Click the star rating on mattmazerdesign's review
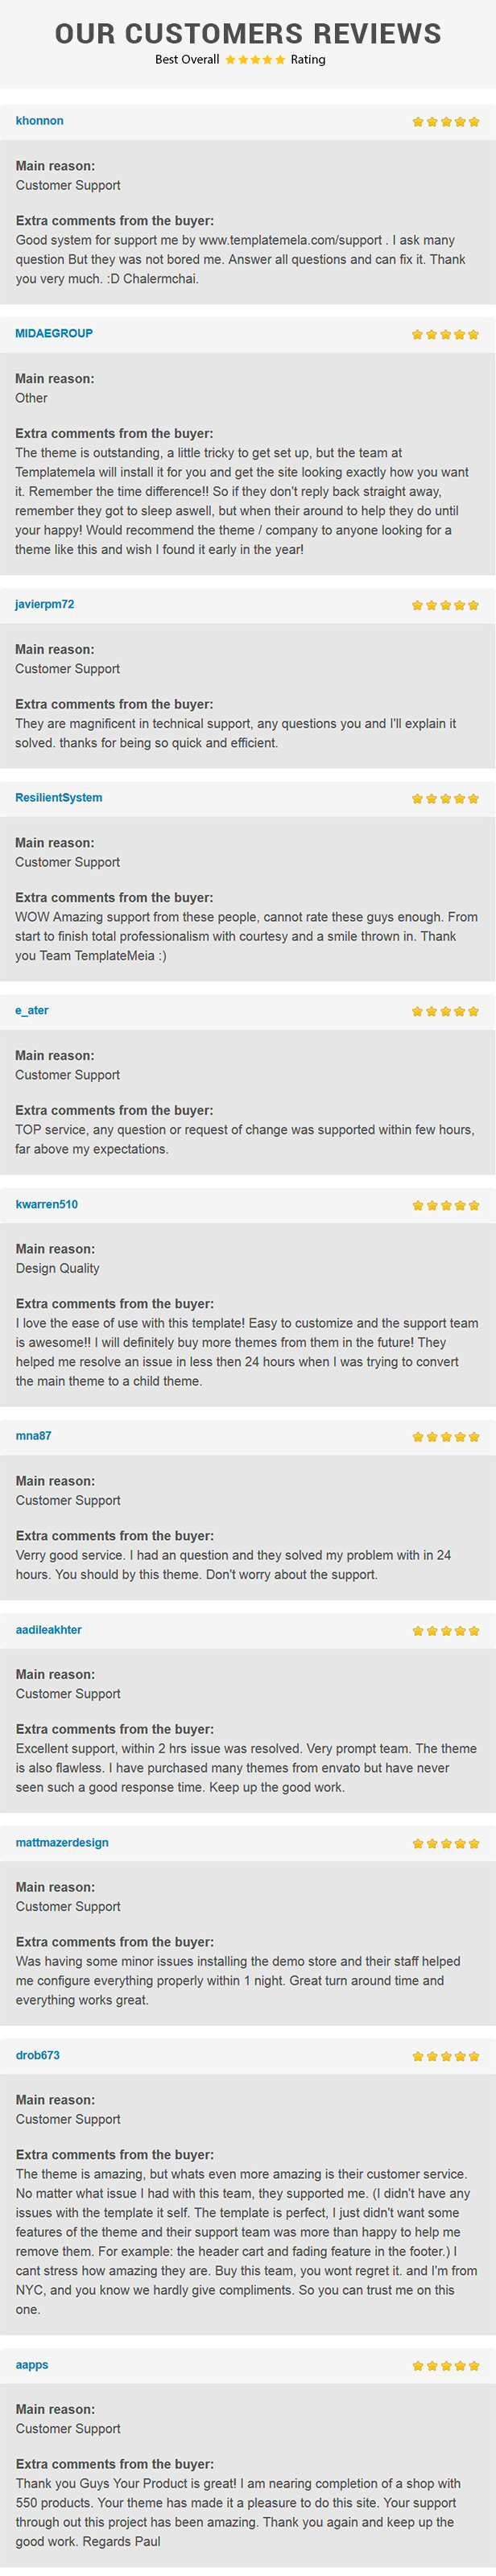The width and height of the screenshot is (496, 2576). tap(446, 1844)
